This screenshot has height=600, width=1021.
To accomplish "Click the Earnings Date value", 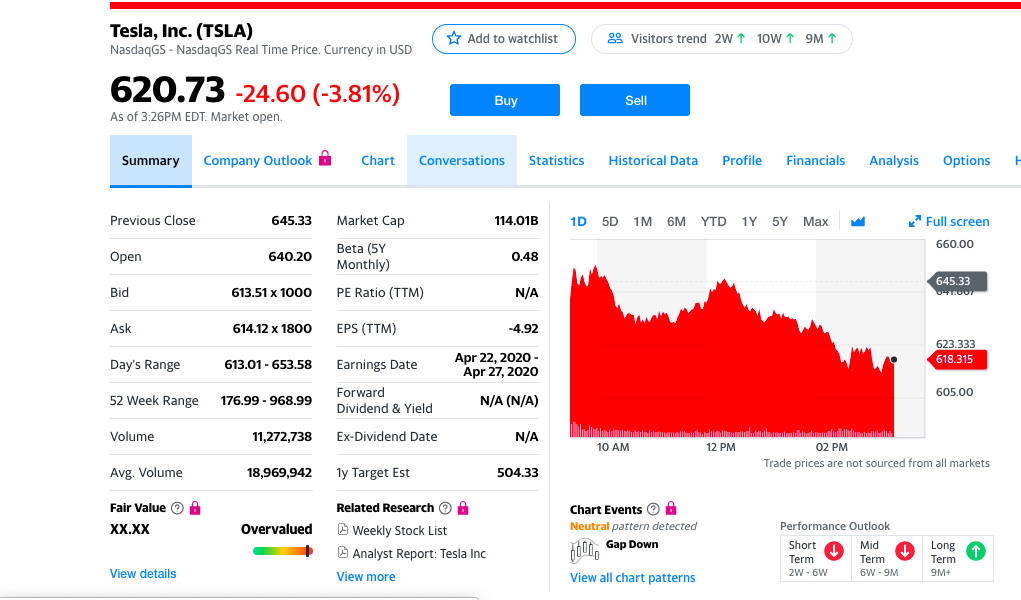I will coord(497,365).
